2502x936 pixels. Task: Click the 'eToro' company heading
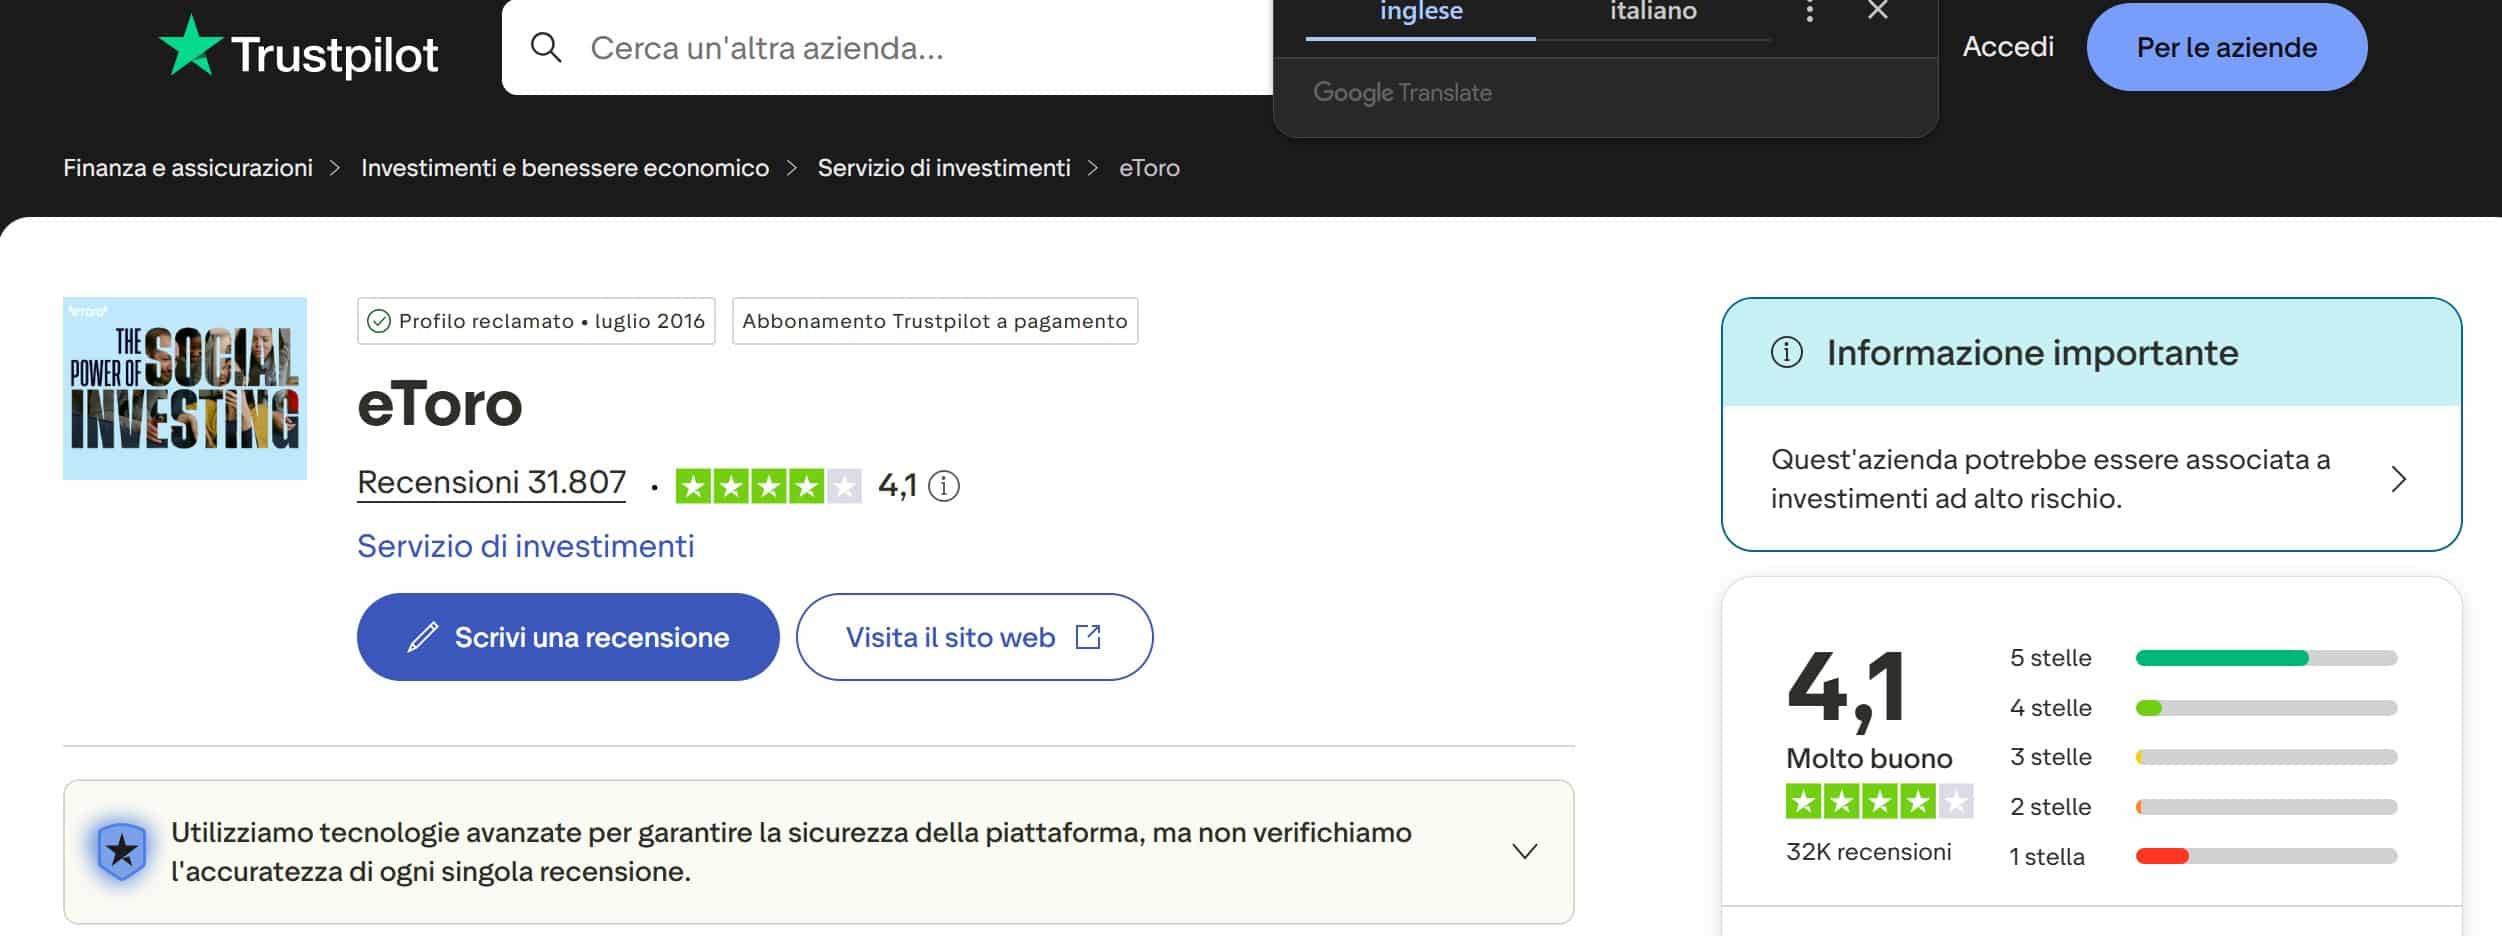click(440, 404)
